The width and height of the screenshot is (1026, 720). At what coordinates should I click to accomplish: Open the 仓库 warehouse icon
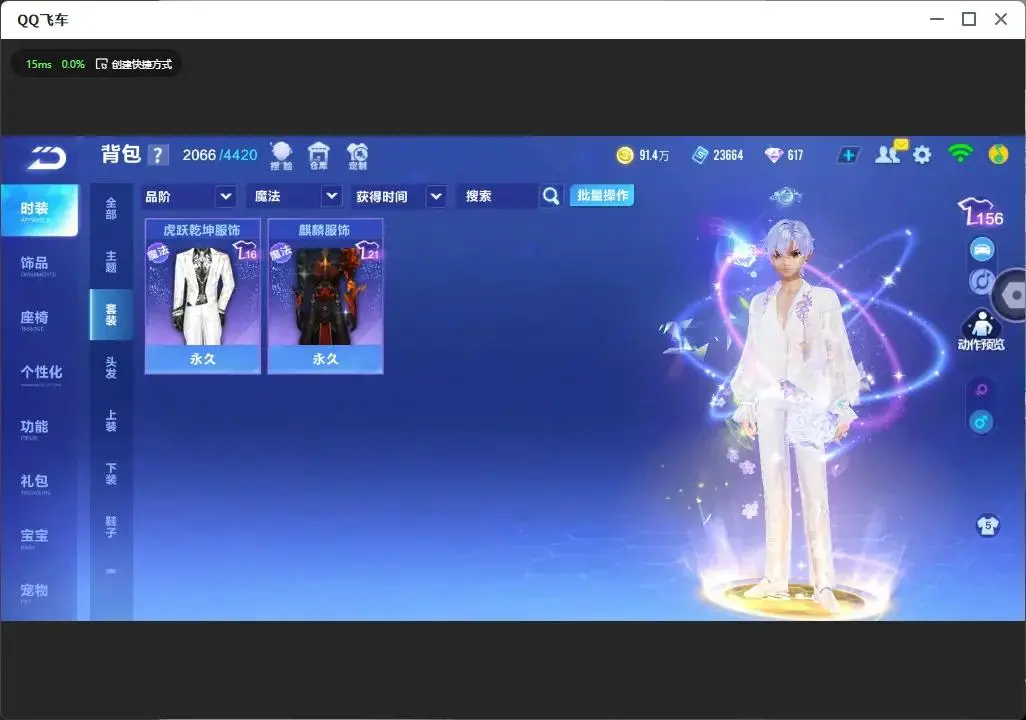[319, 156]
